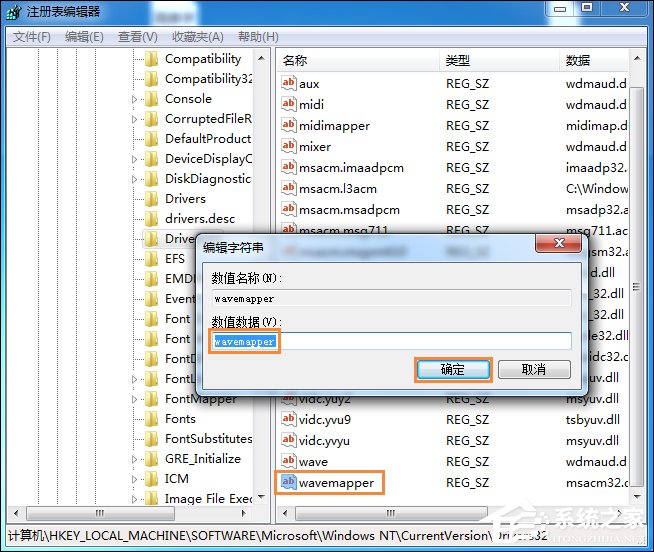Select the Drivers key in tree
Image resolution: width=654 pixels, height=552 pixels.
[184, 199]
